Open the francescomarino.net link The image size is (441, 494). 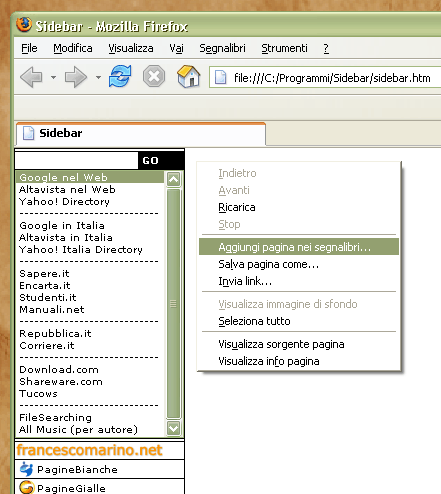click(89, 450)
